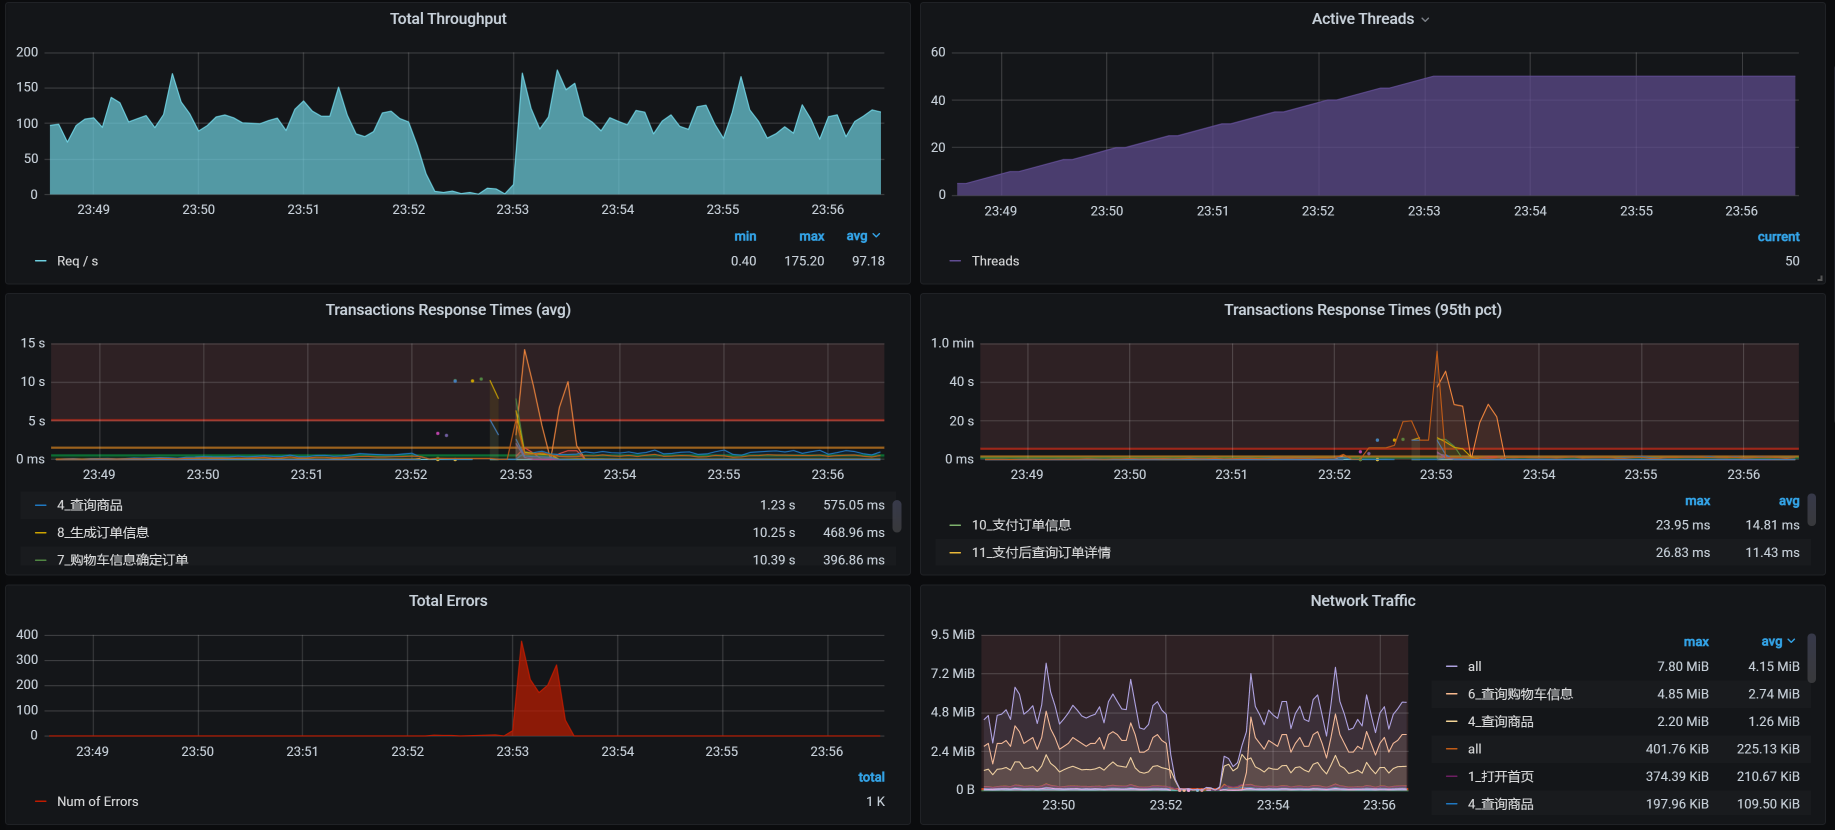Click the current column header in Active Threads
This screenshot has height=830, width=1835.
tap(1778, 237)
